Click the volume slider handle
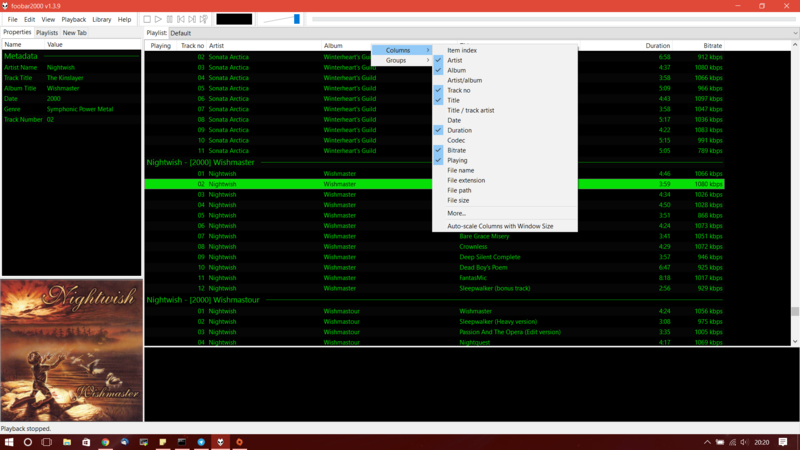 (297, 19)
